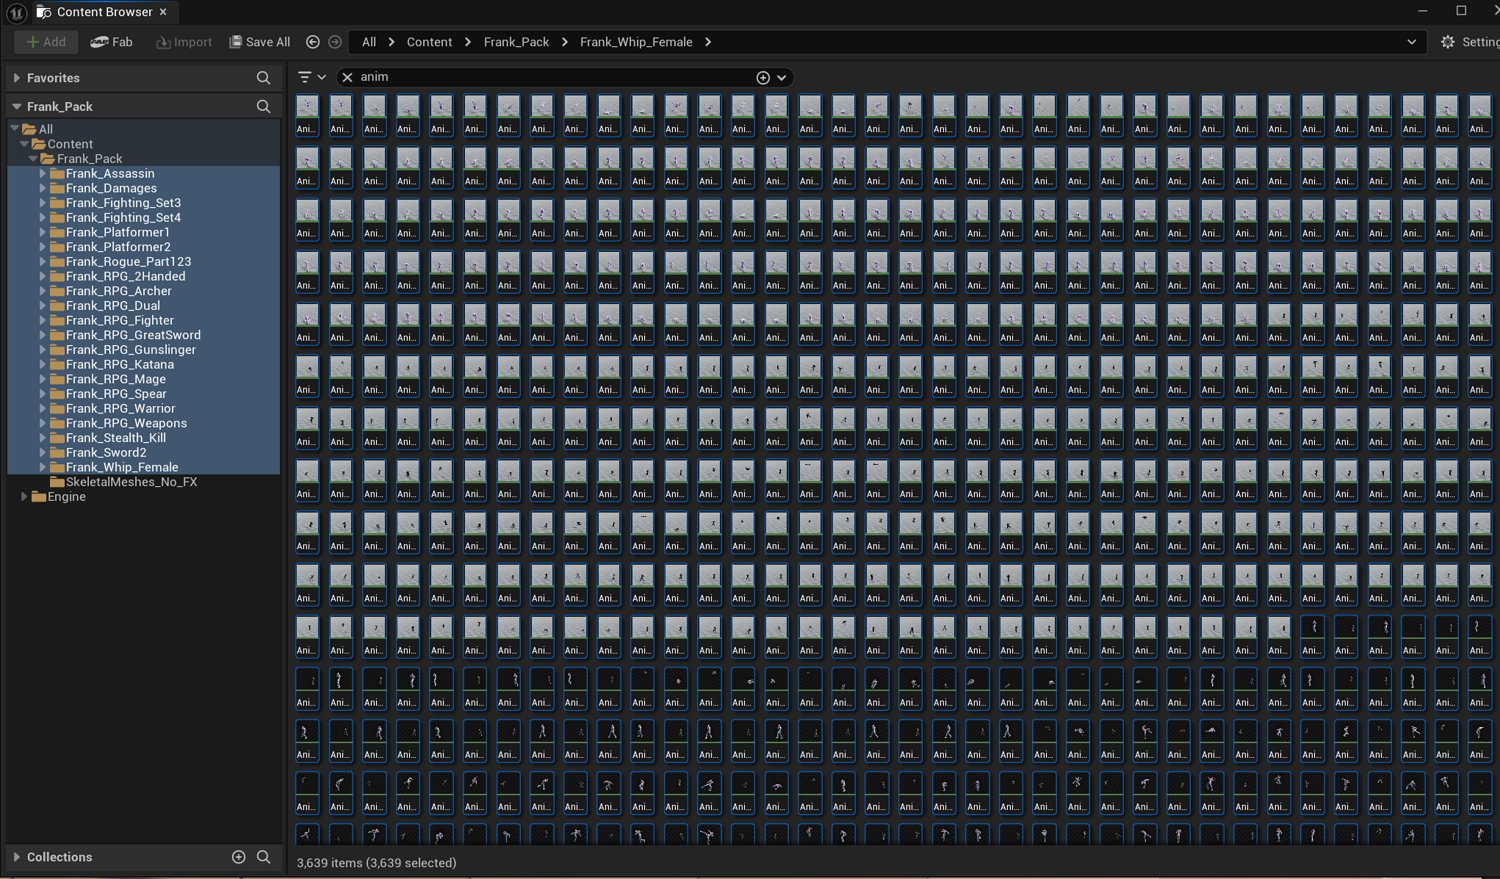This screenshot has width=1500, height=879.
Task: Click the Frank_Damages folder icon
Action: pyautogui.click(x=57, y=188)
